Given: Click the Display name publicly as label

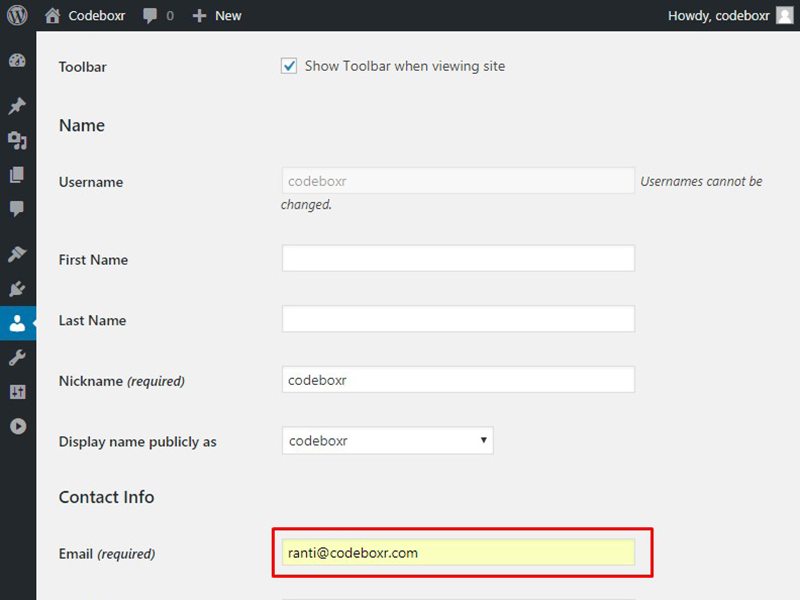Looking at the screenshot, I should (138, 442).
